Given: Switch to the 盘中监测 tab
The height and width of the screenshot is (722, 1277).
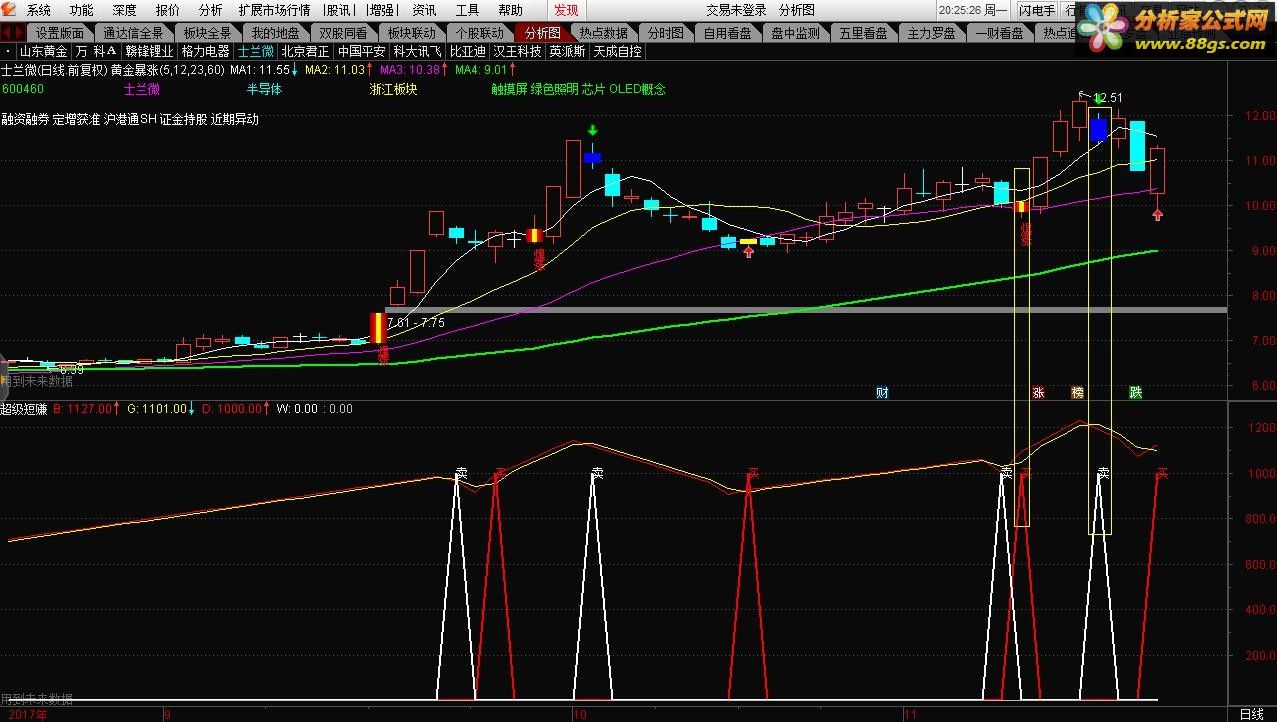Looking at the screenshot, I should pos(796,33).
